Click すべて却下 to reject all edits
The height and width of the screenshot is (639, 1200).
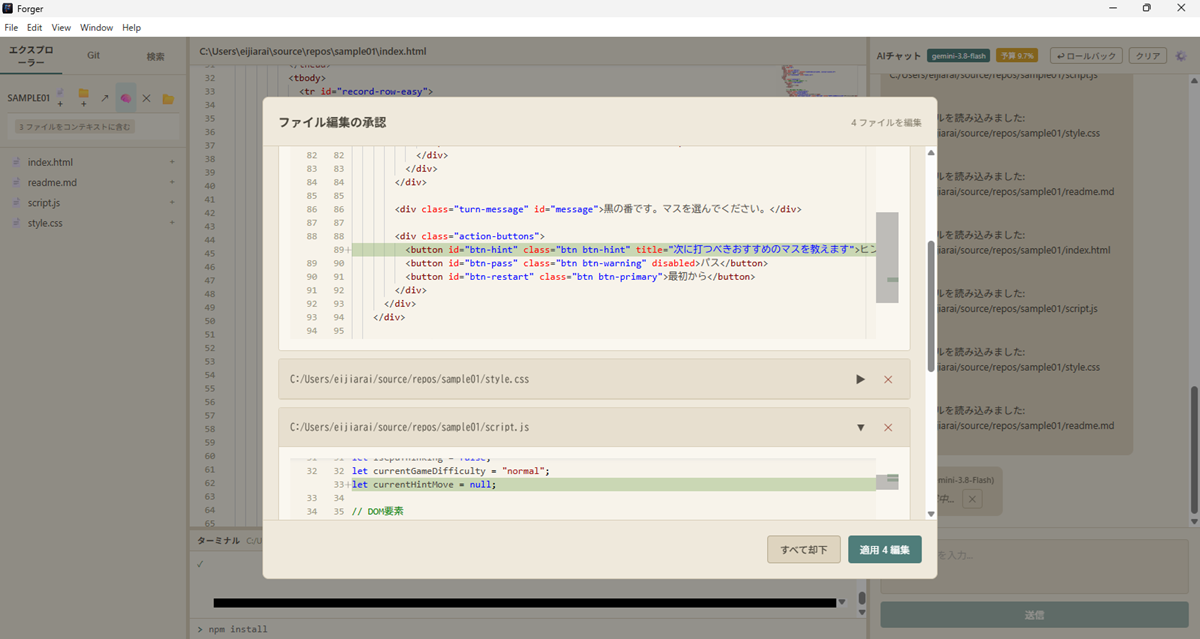click(804, 550)
